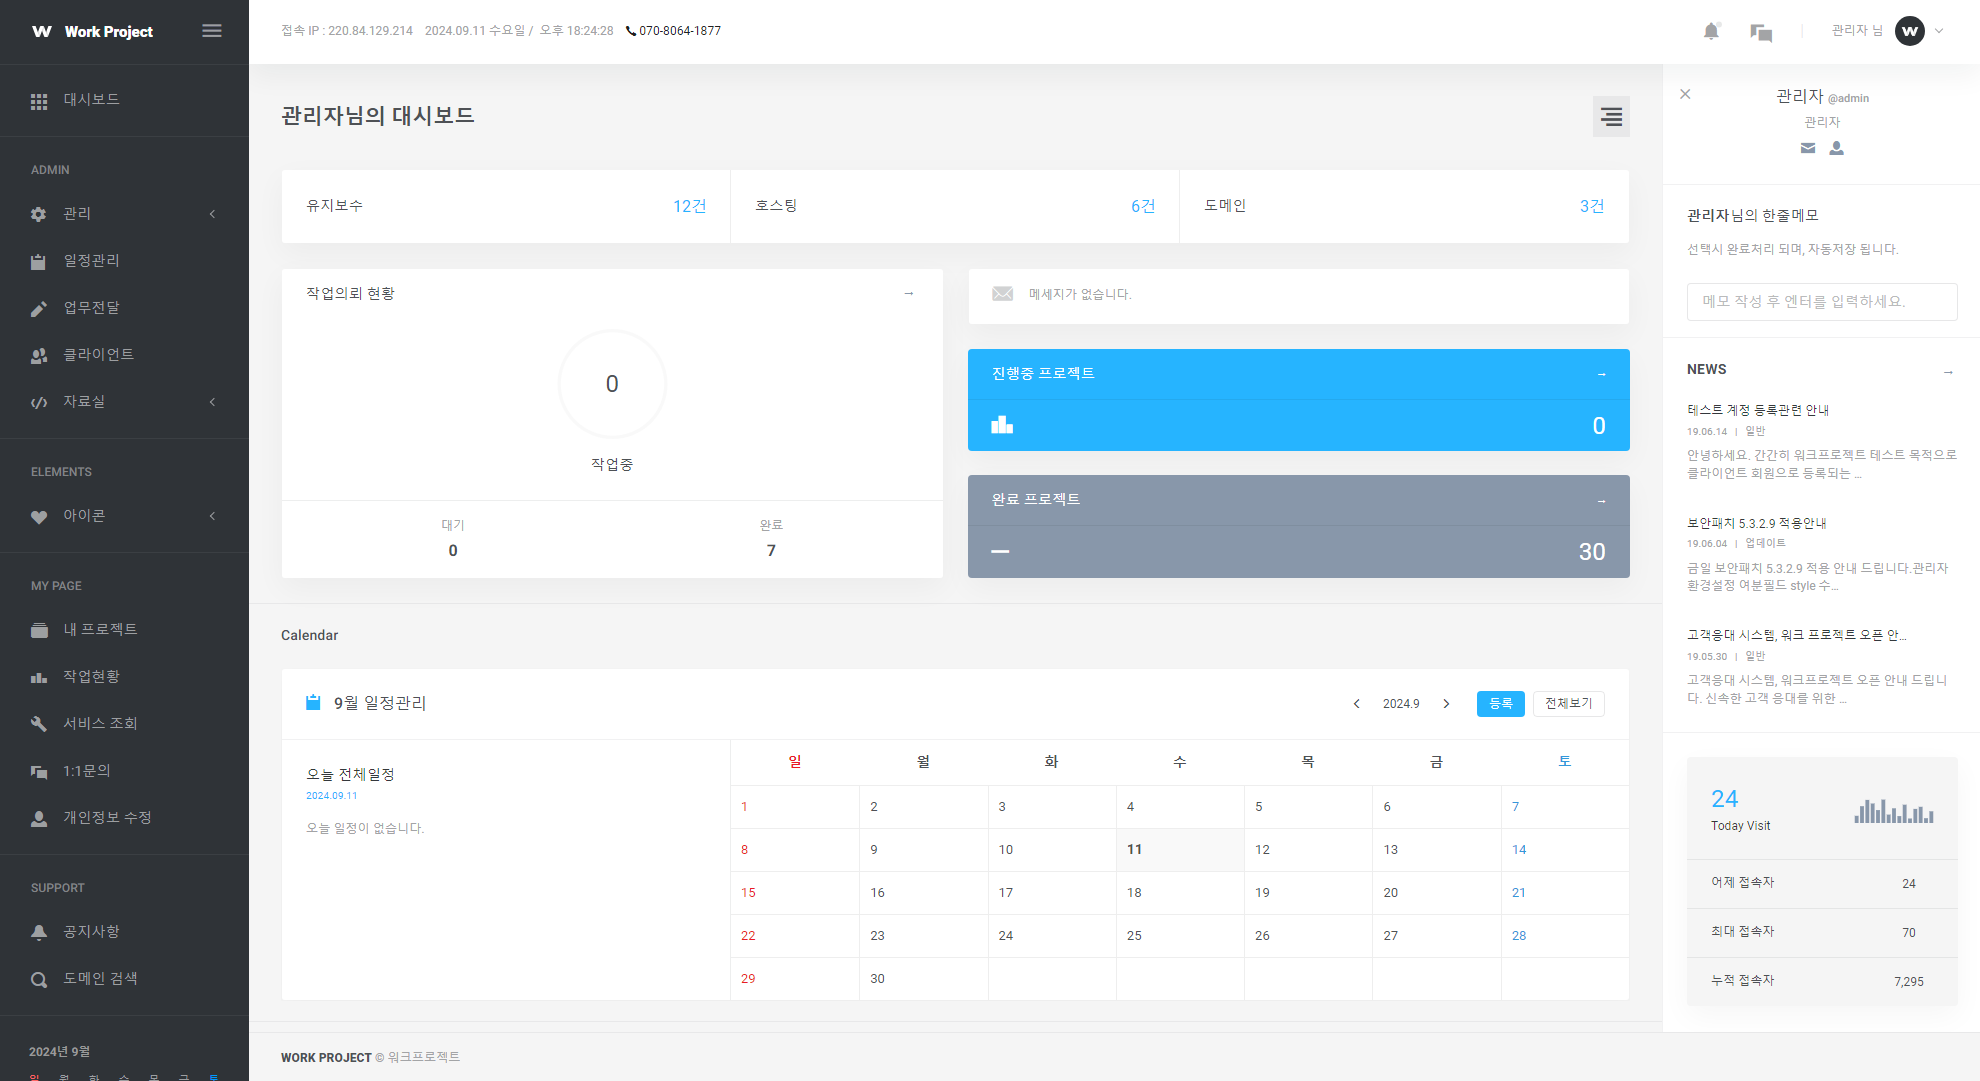Click the notification bell icon
Image resolution: width=1980 pixels, height=1081 pixels.
tap(1711, 31)
